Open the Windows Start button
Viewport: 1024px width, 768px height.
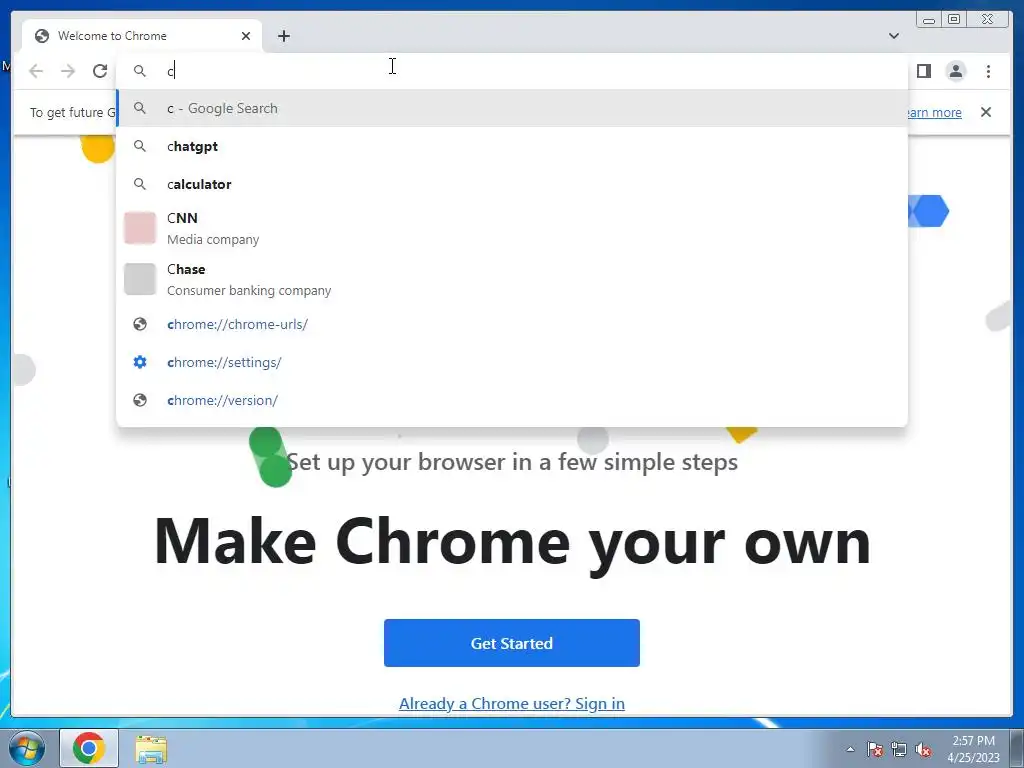pyautogui.click(x=27, y=748)
